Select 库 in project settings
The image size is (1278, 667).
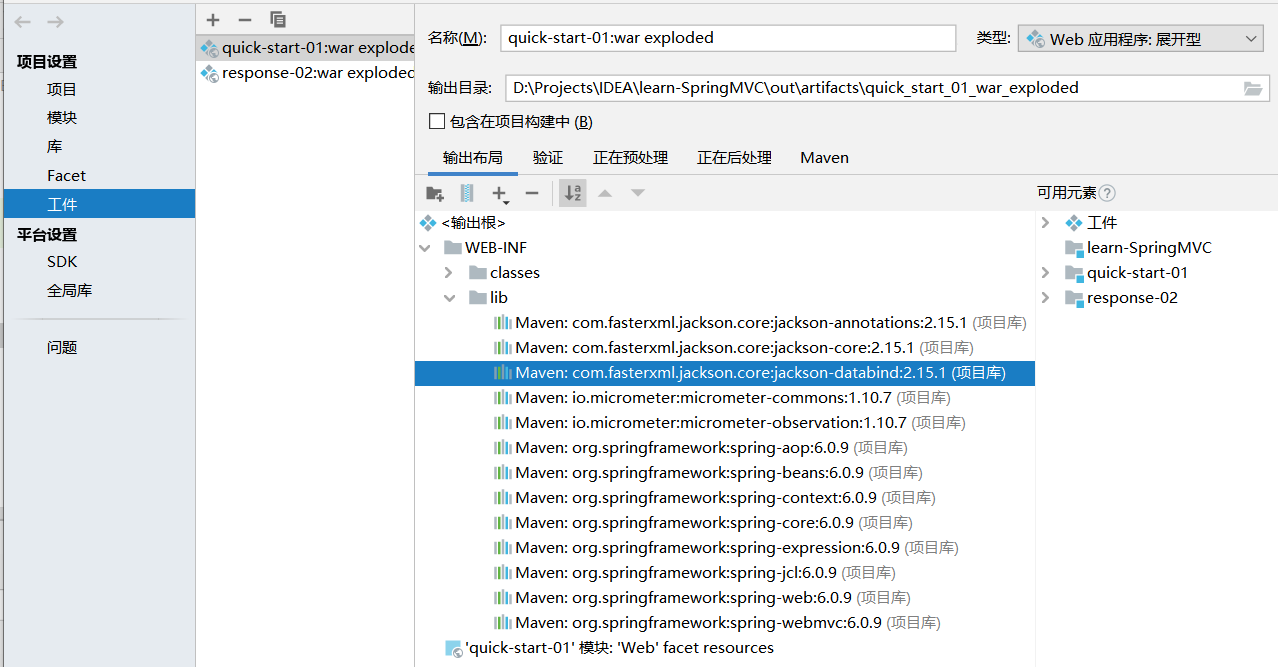click(54, 147)
